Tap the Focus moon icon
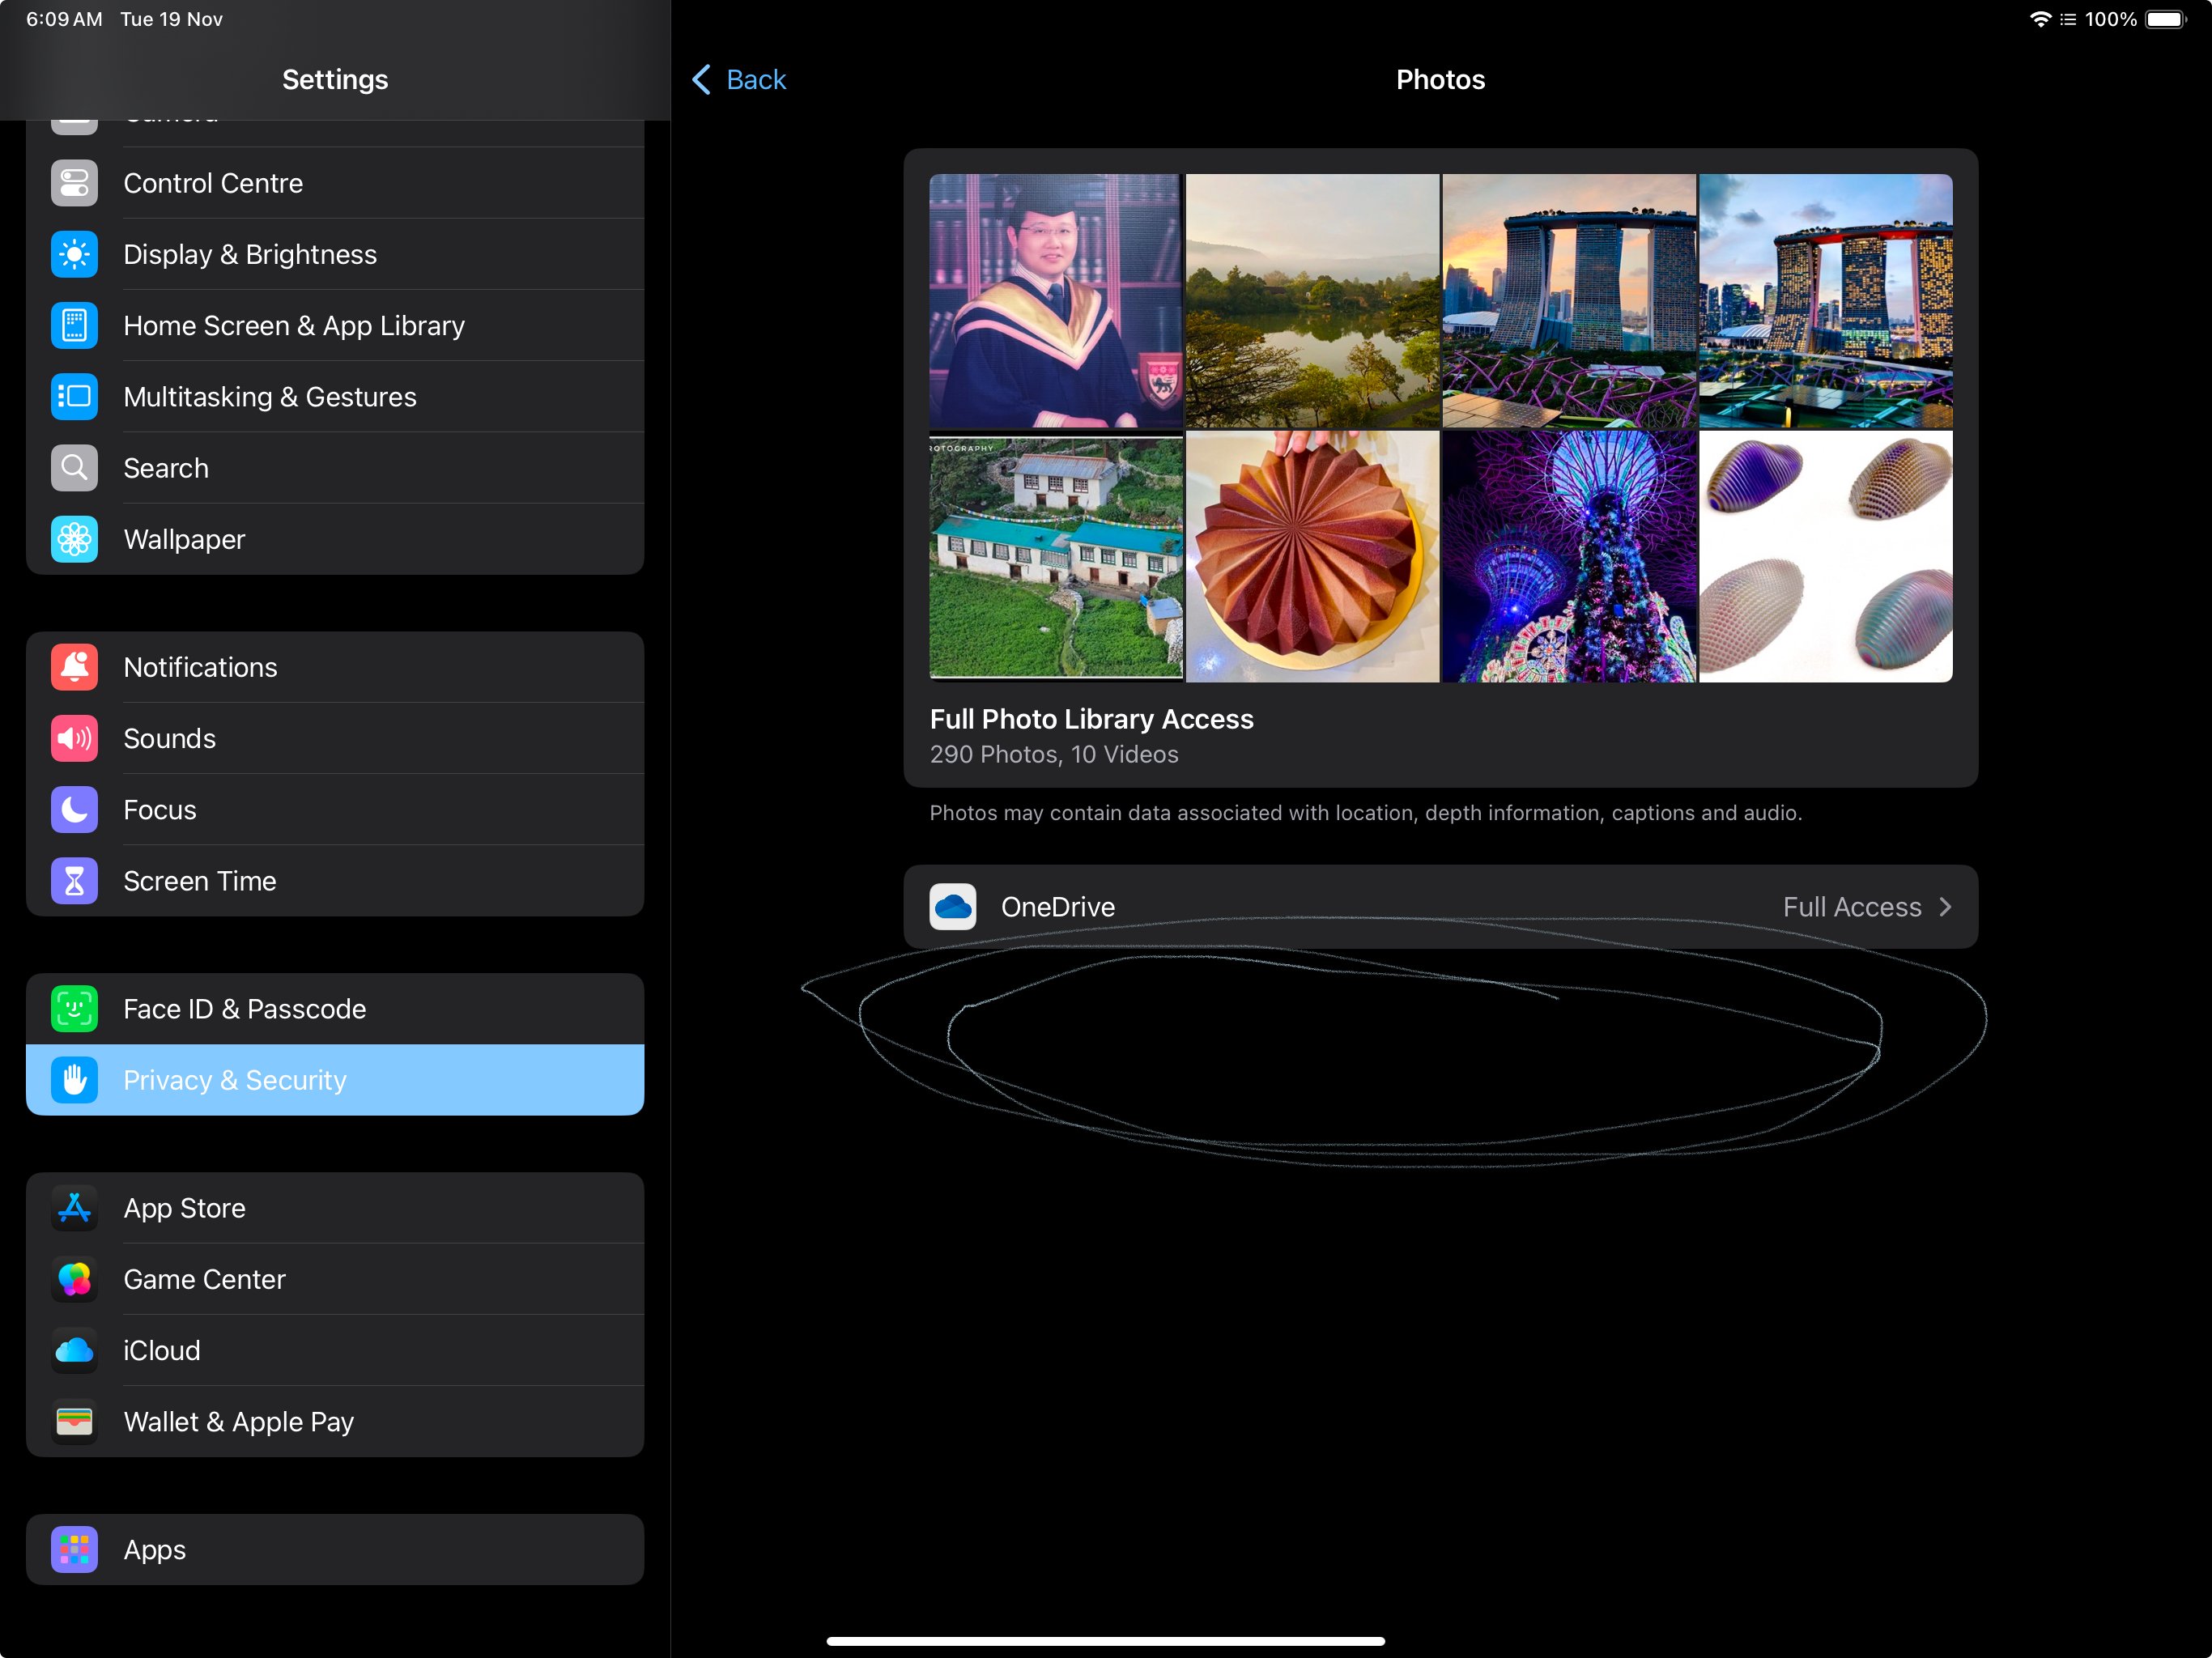Image resolution: width=2212 pixels, height=1658 pixels. pos(74,810)
